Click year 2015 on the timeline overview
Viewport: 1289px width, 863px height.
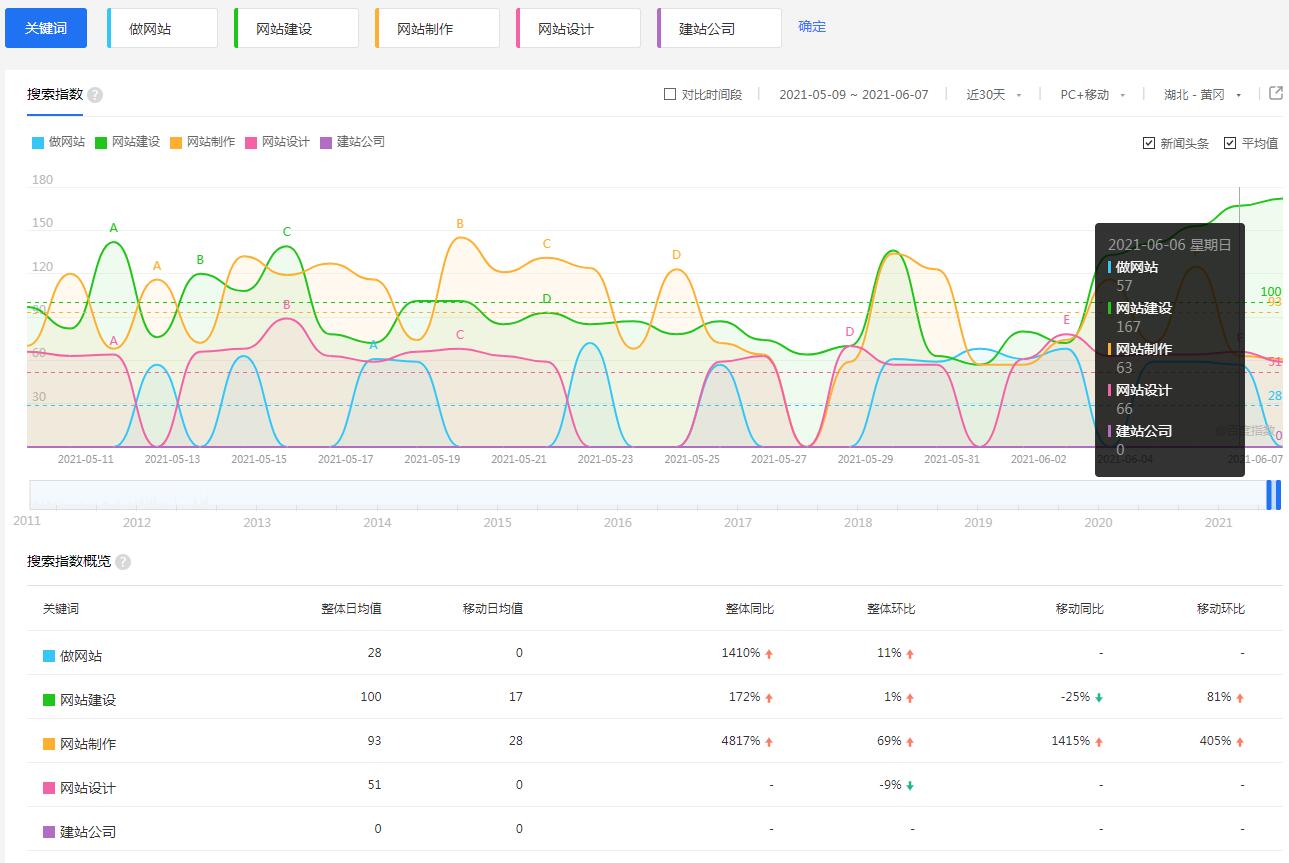(497, 523)
